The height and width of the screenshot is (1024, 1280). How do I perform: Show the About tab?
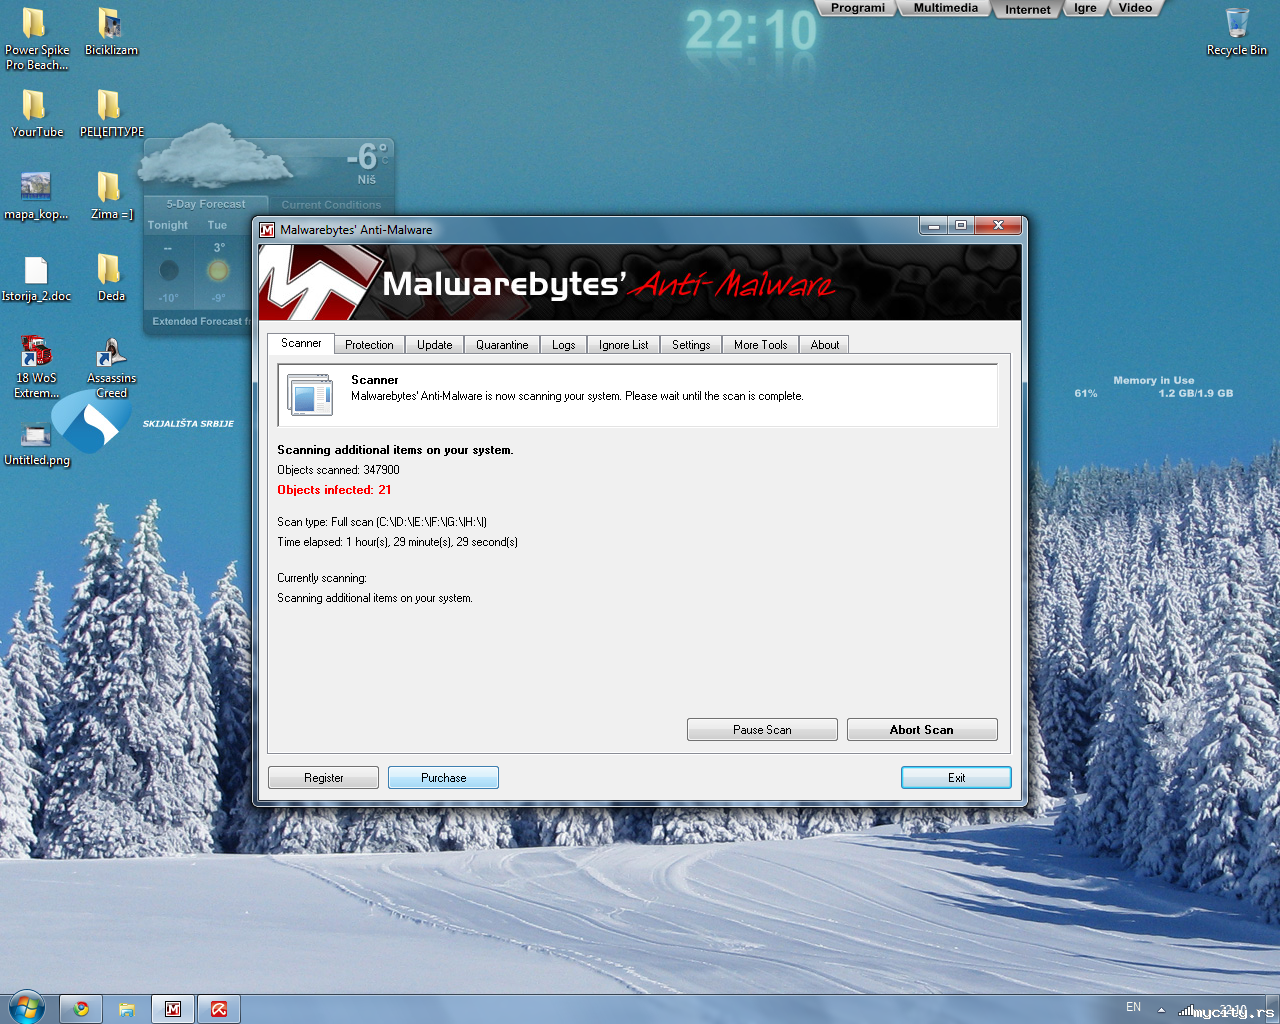[825, 345]
